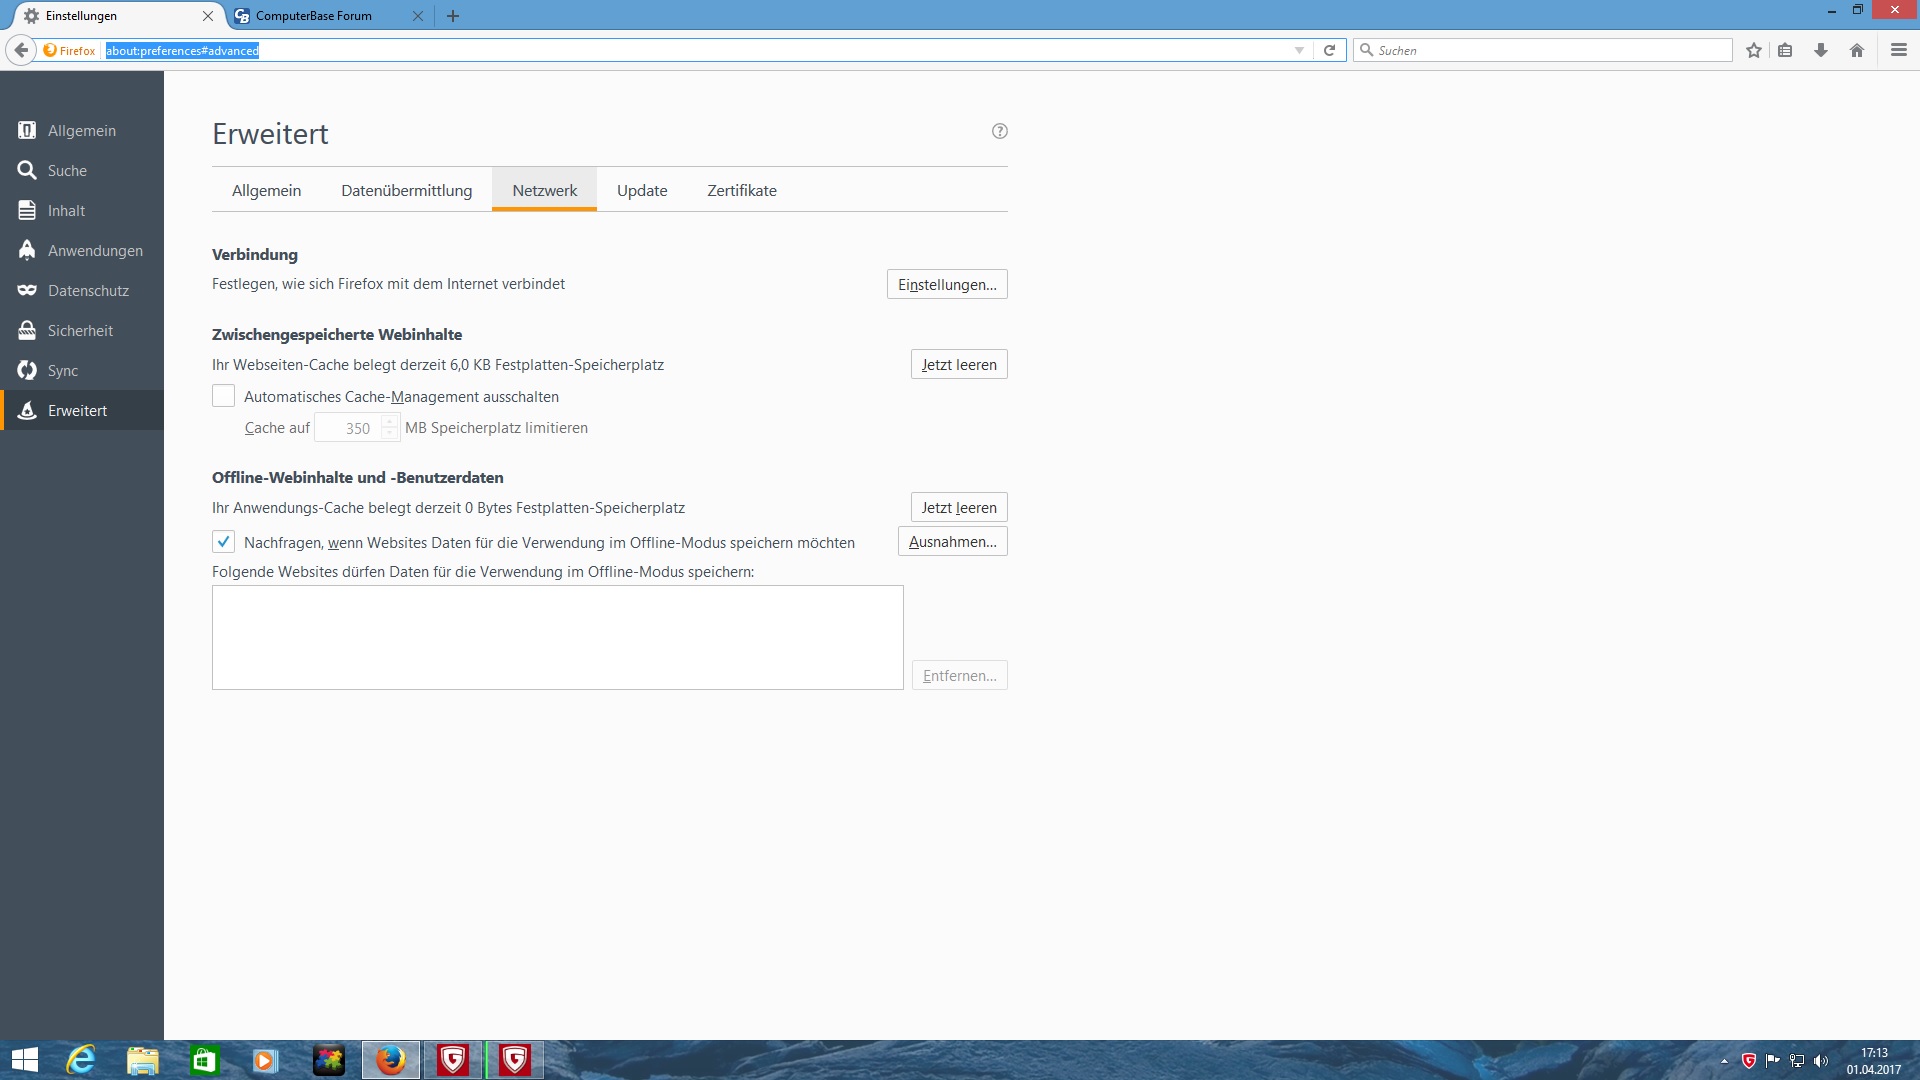This screenshot has width=1920, height=1080.
Task: Click the home page icon
Action: click(x=1857, y=50)
